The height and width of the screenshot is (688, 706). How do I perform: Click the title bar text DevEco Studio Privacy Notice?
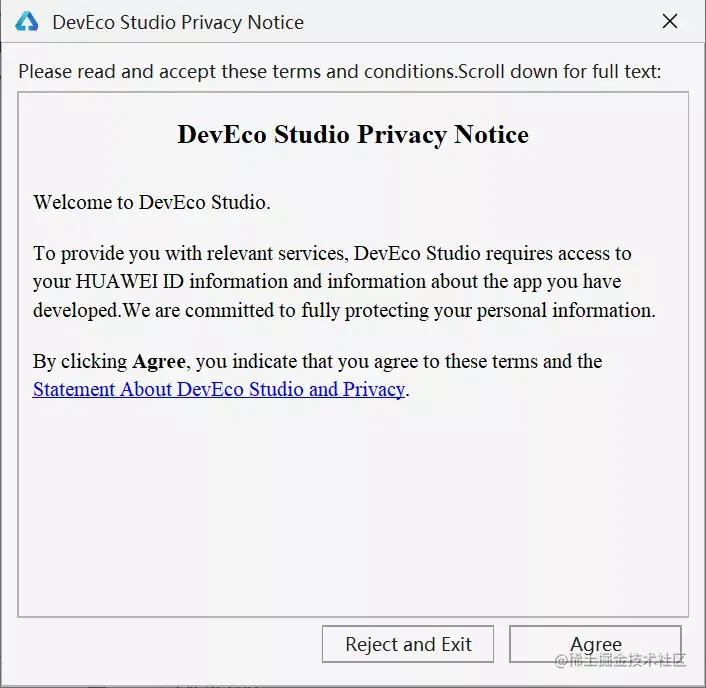[x=178, y=22]
